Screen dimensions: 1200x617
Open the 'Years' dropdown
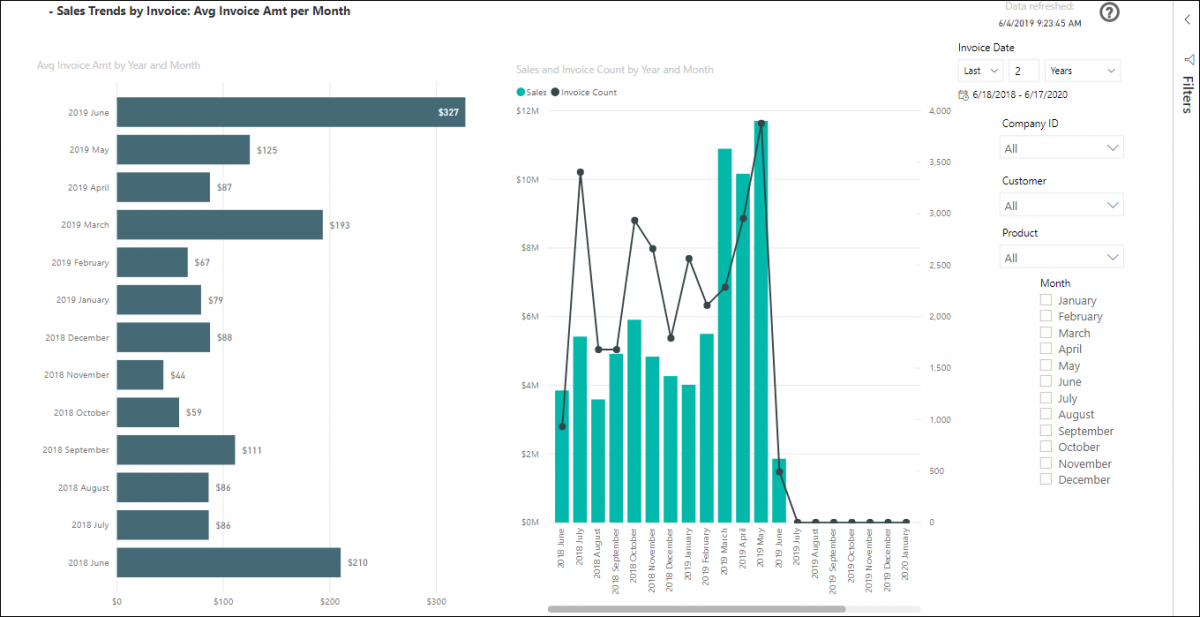pos(1082,70)
